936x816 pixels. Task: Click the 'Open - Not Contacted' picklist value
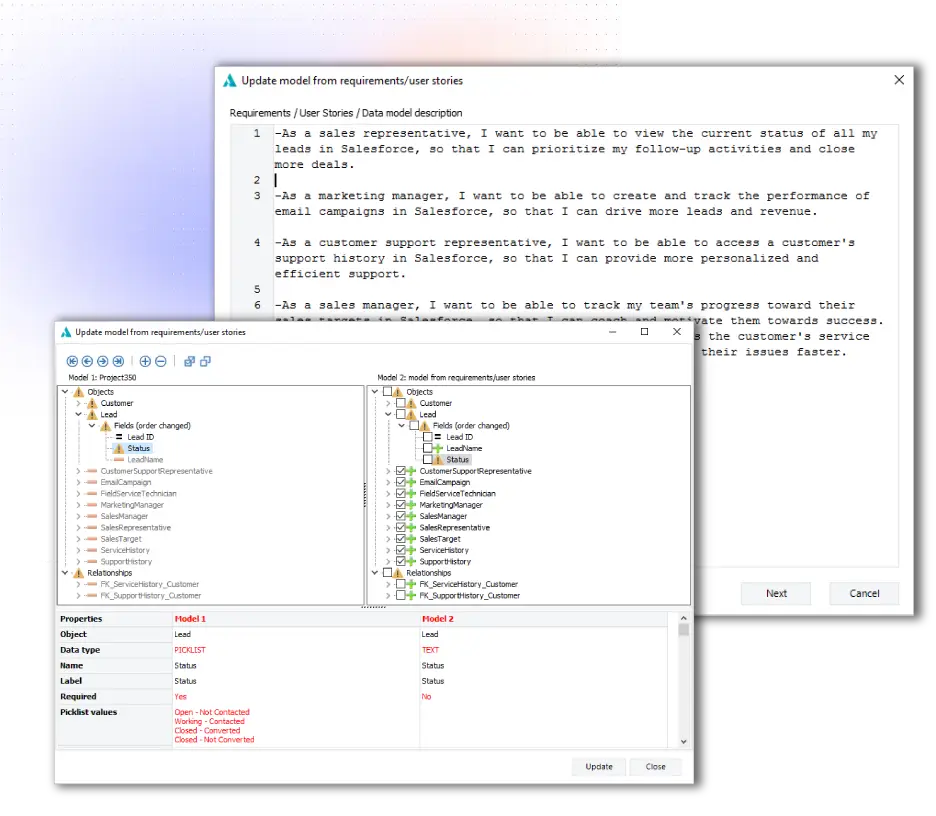point(212,712)
